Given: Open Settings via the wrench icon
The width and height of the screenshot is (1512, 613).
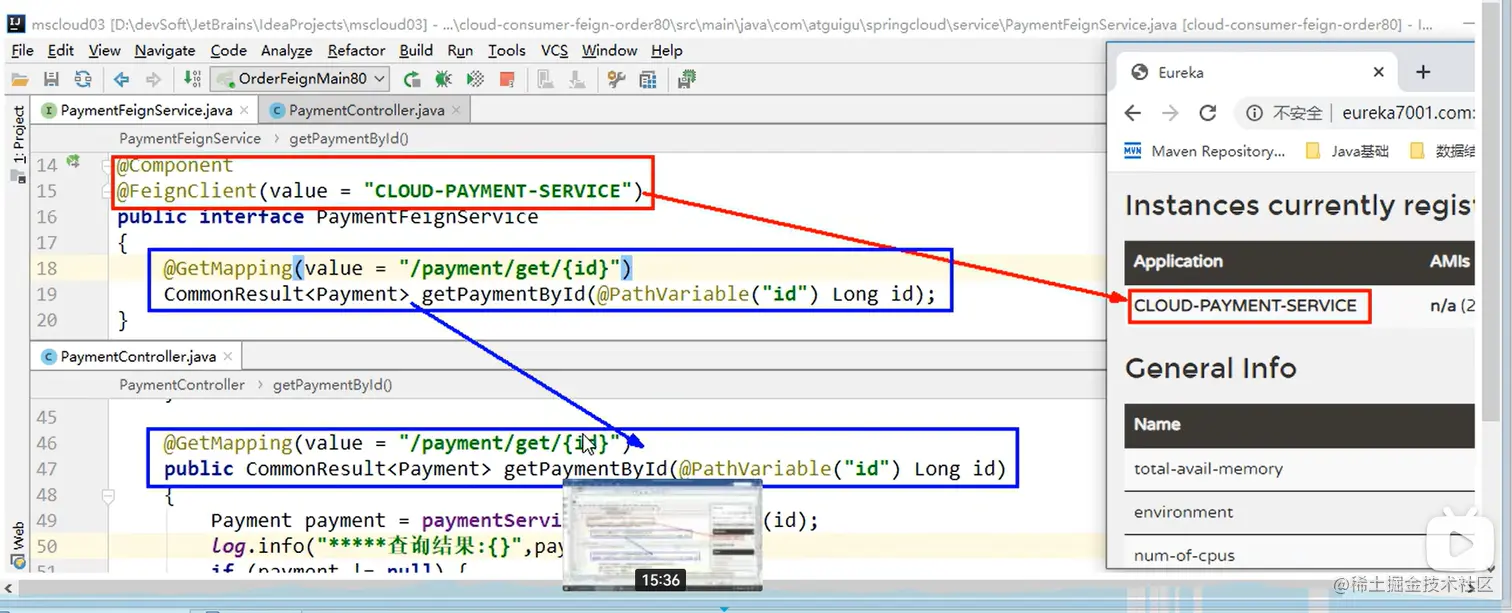Looking at the screenshot, I should [616, 79].
